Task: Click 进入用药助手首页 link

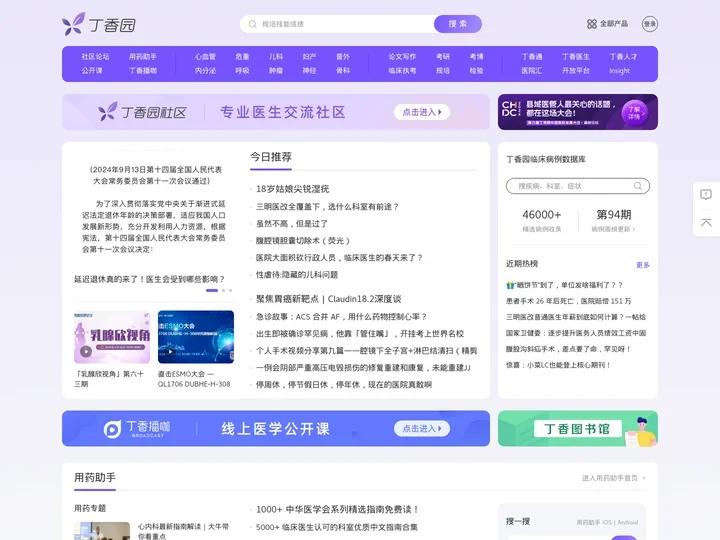Action: pyautogui.click(x=613, y=478)
